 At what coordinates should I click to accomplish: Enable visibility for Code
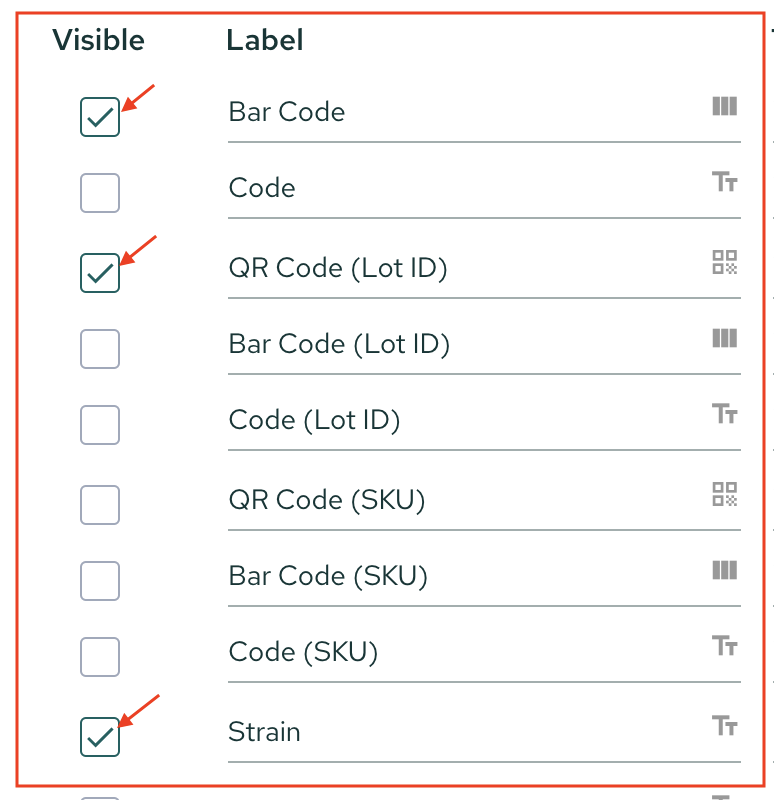coord(99,193)
